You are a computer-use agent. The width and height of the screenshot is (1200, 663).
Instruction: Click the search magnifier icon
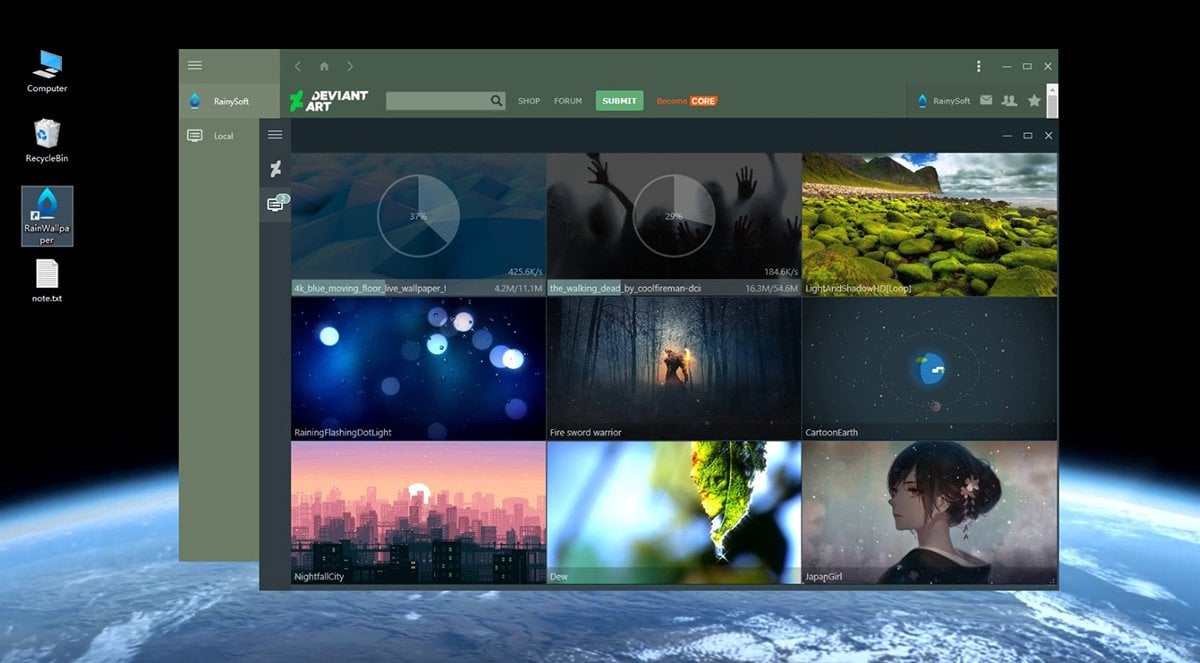point(496,101)
